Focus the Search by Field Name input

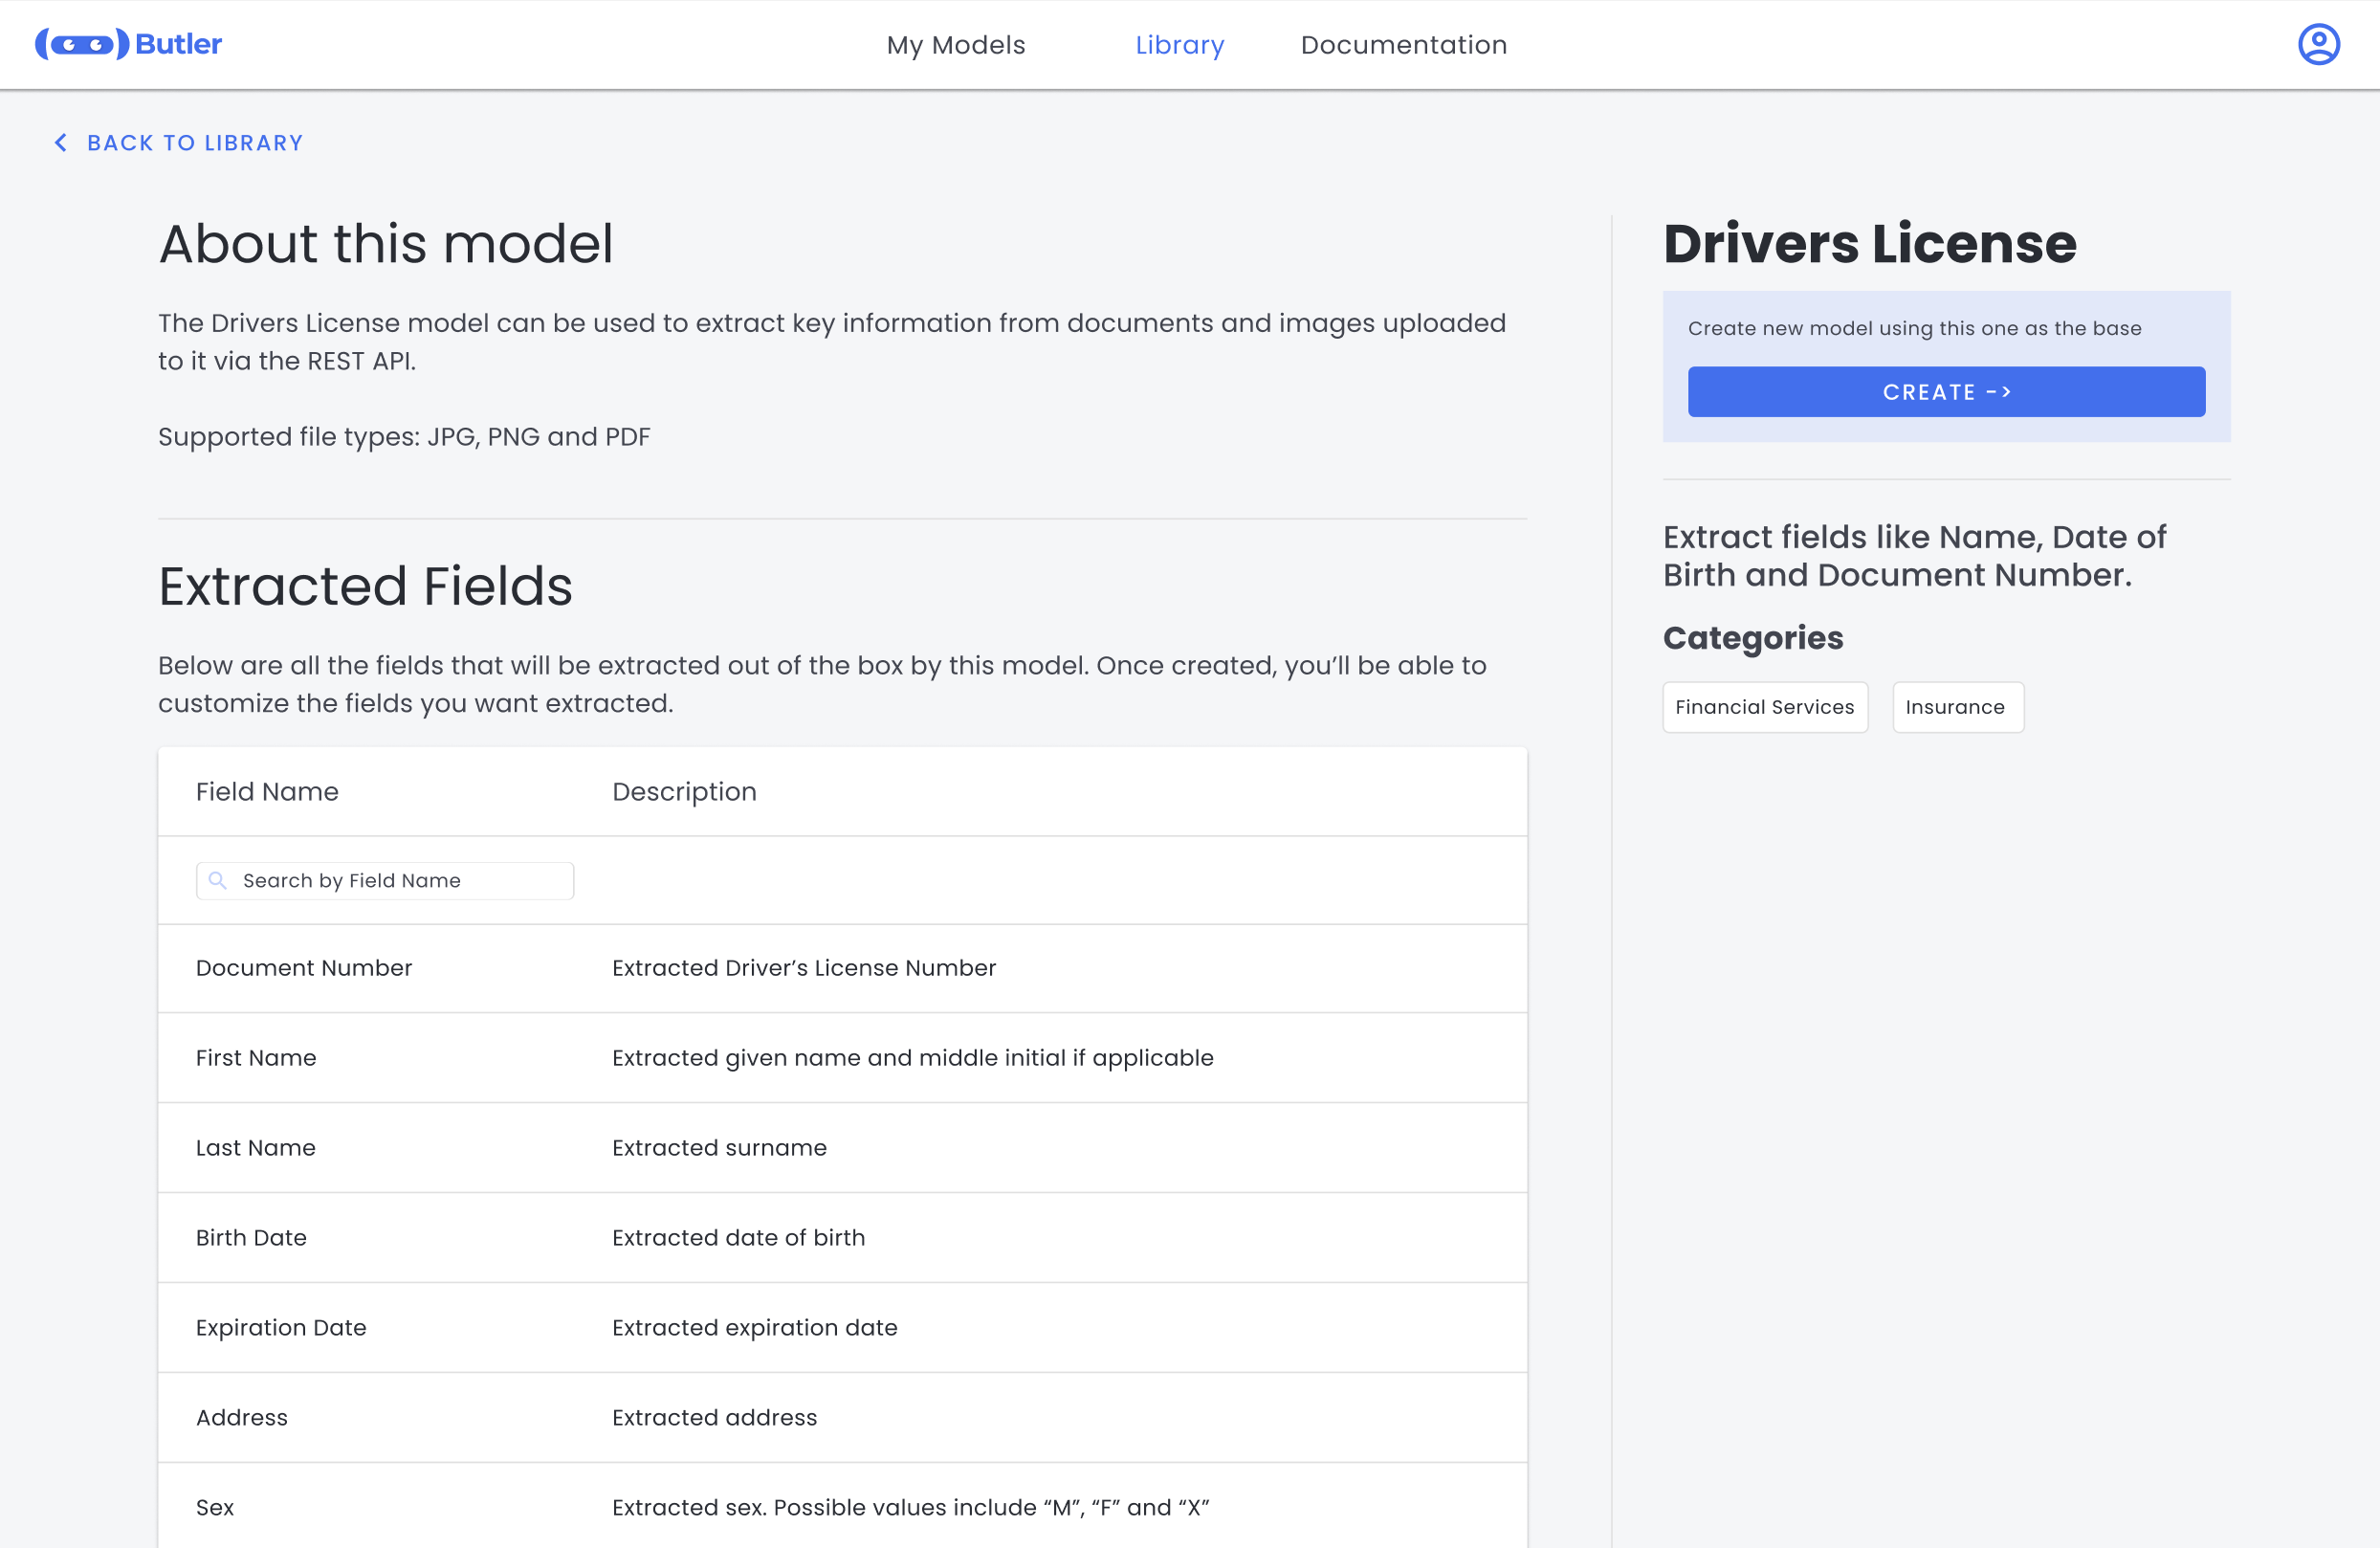pos(385,880)
